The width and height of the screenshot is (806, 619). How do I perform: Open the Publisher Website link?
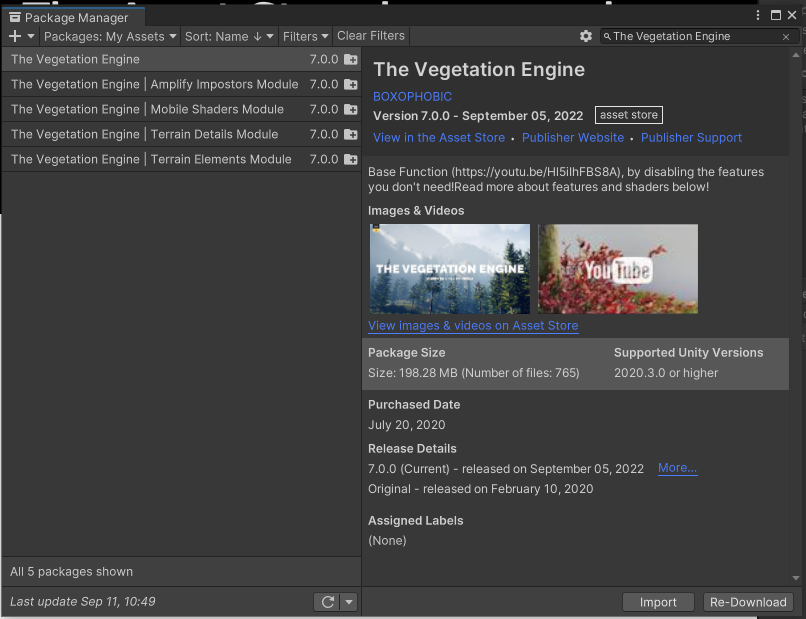pyautogui.click(x=573, y=138)
